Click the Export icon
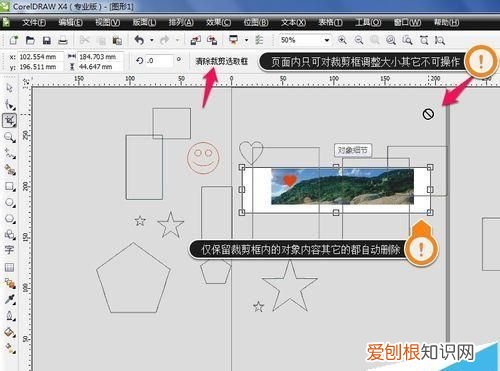The height and width of the screenshot is (371, 500). [x=212, y=40]
